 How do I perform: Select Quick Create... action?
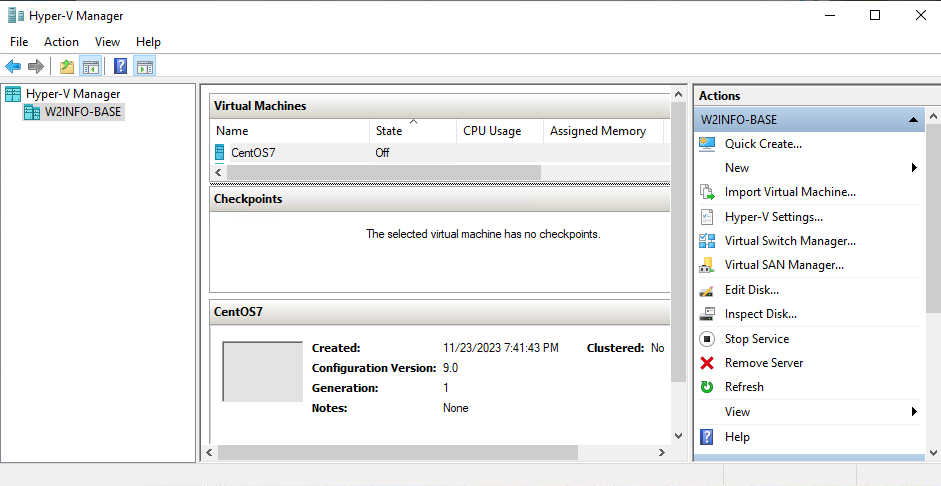click(x=763, y=144)
